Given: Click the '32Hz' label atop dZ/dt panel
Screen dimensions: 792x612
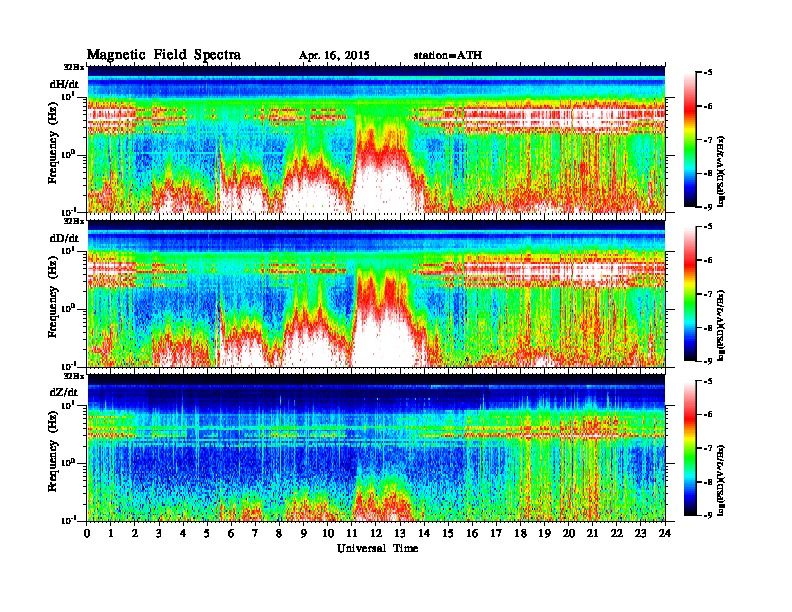Looking at the screenshot, I should pos(74,376).
